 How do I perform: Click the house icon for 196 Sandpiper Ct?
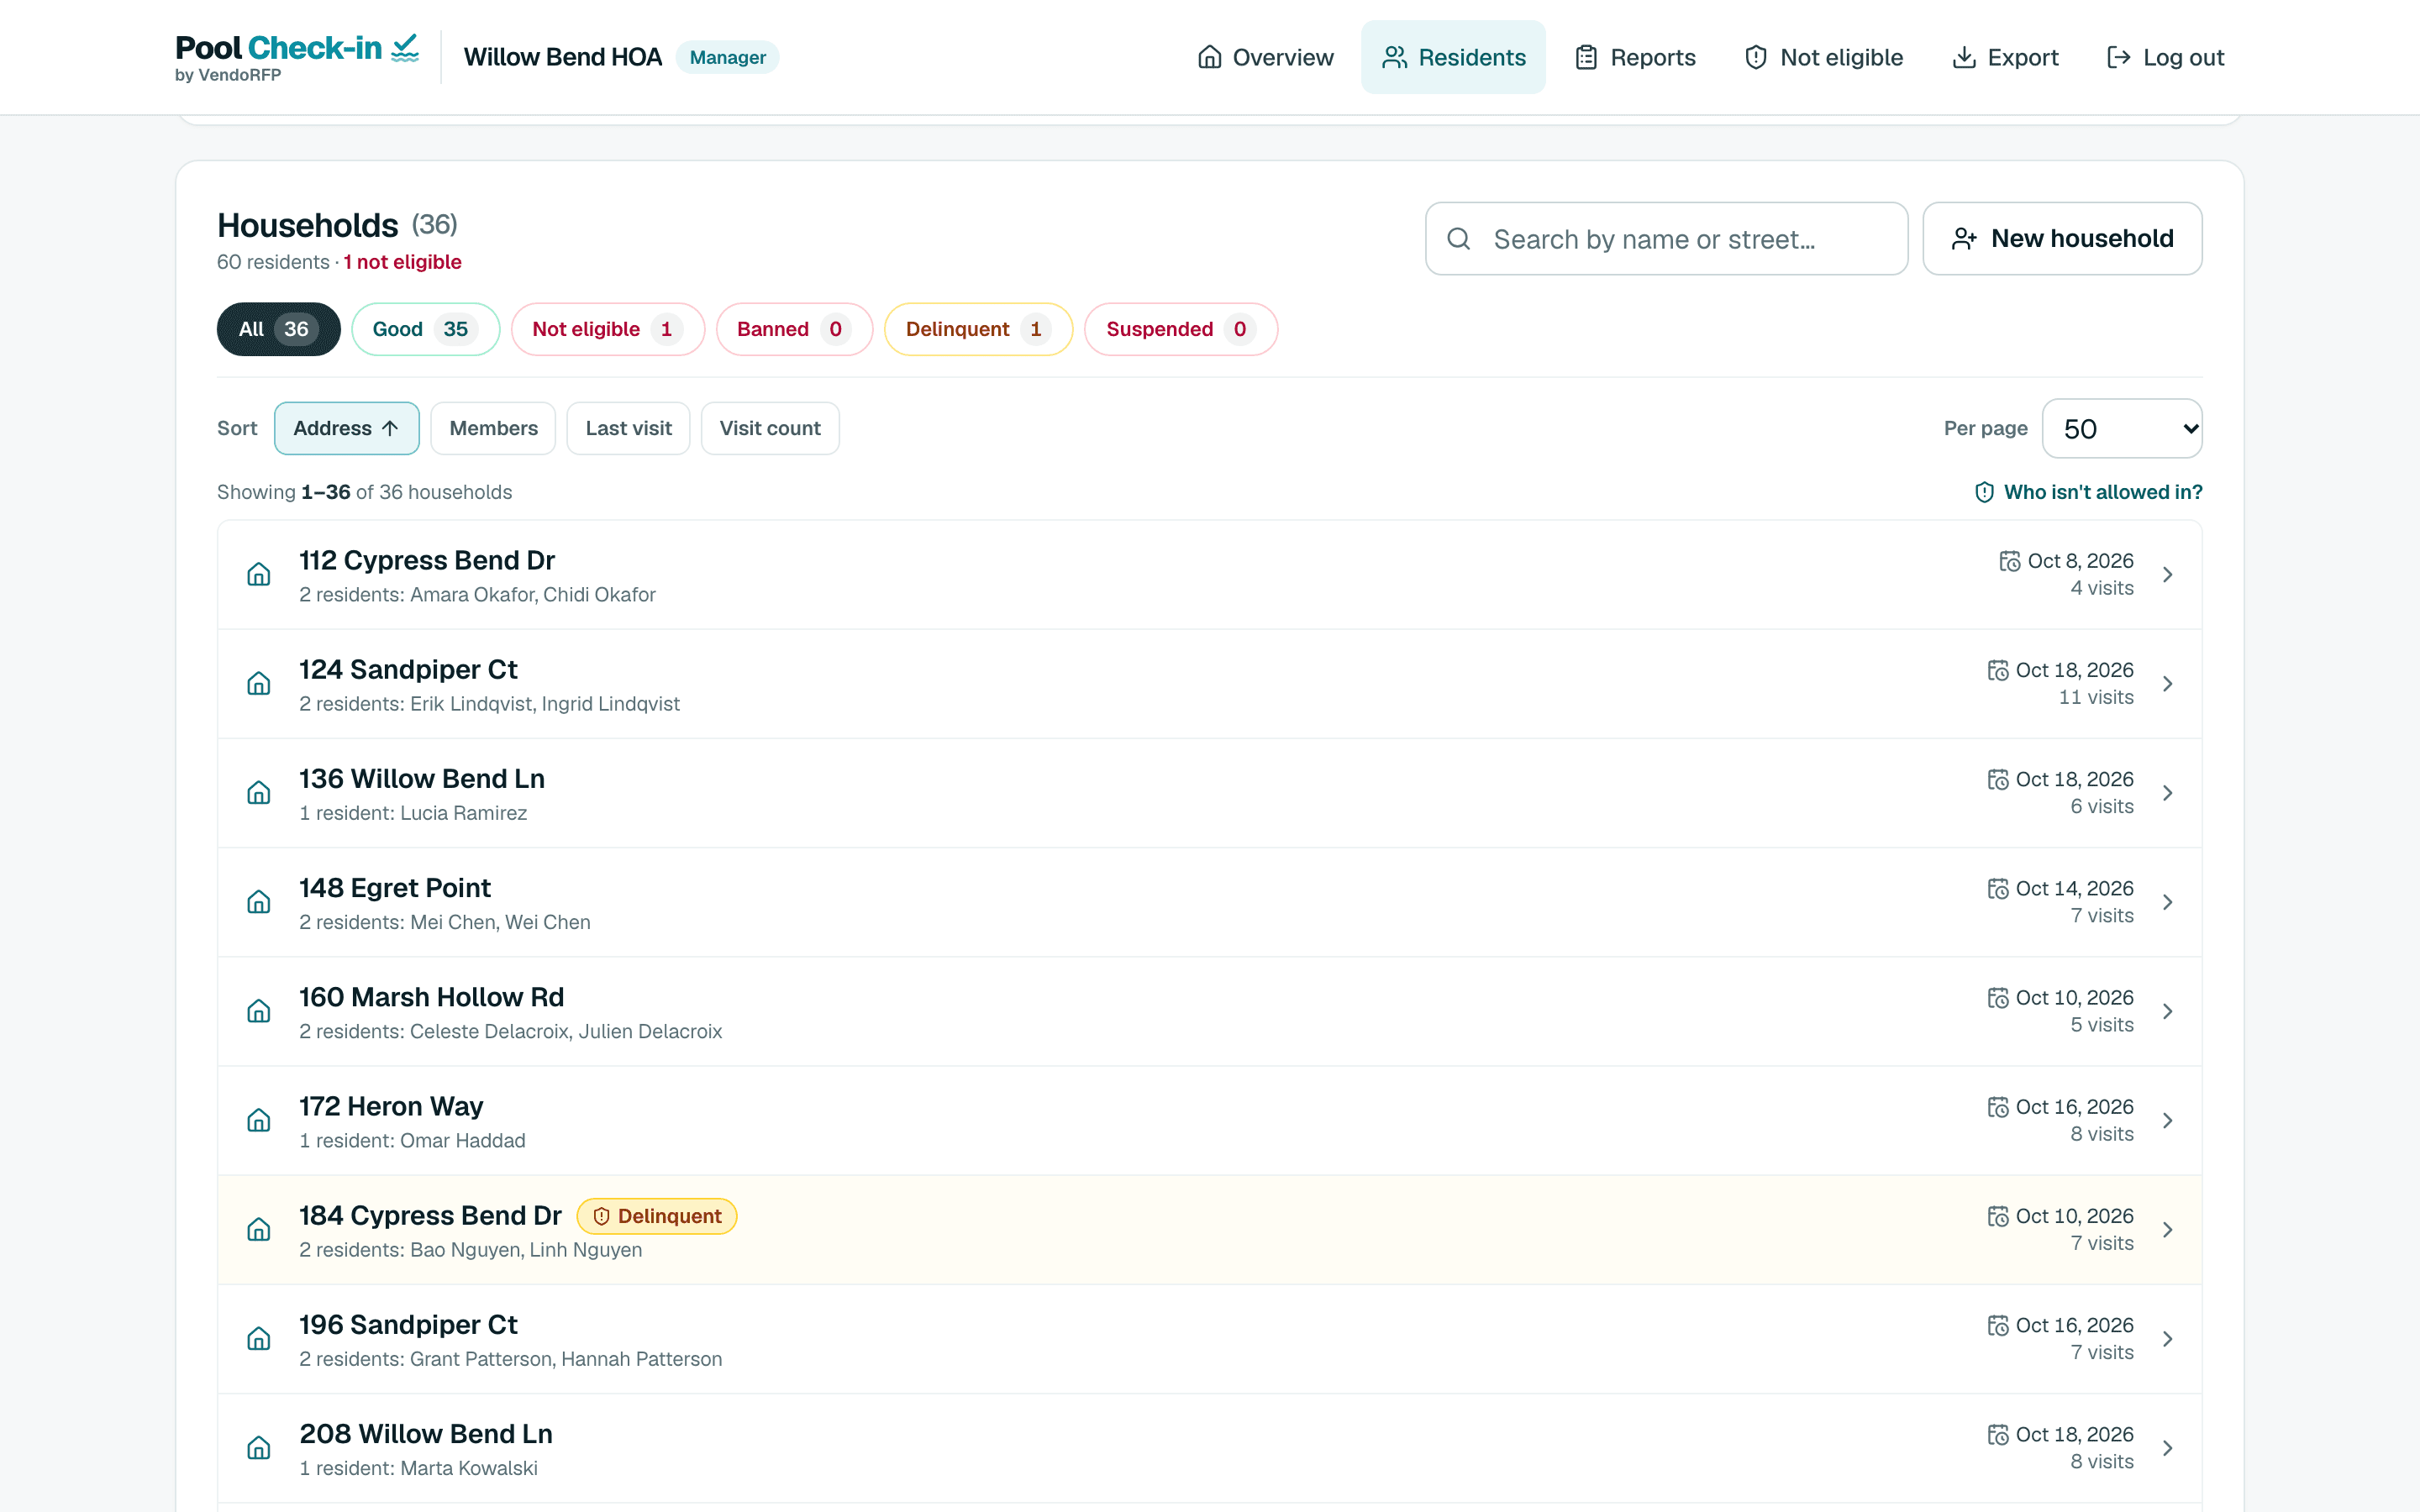(259, 1338)
